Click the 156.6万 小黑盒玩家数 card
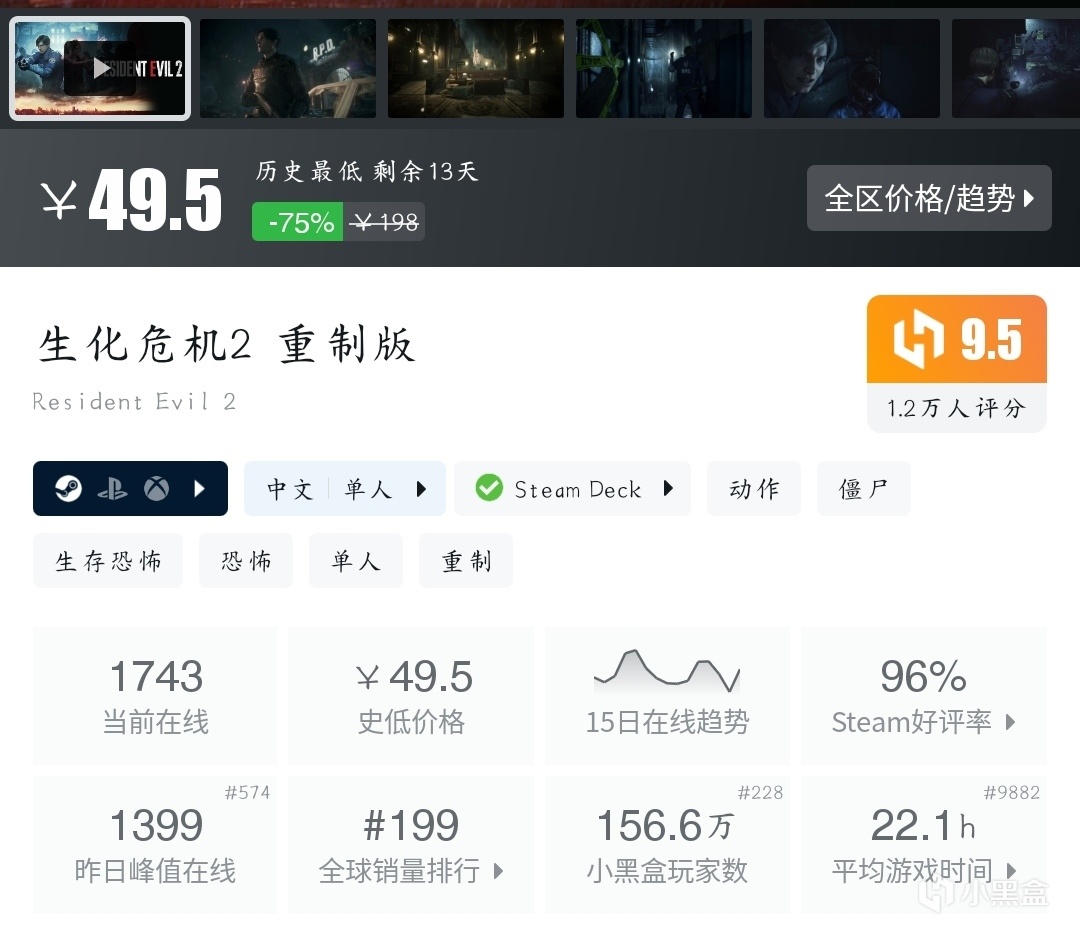This screenshot has width=1080, height=936. (x=667, y=845)
